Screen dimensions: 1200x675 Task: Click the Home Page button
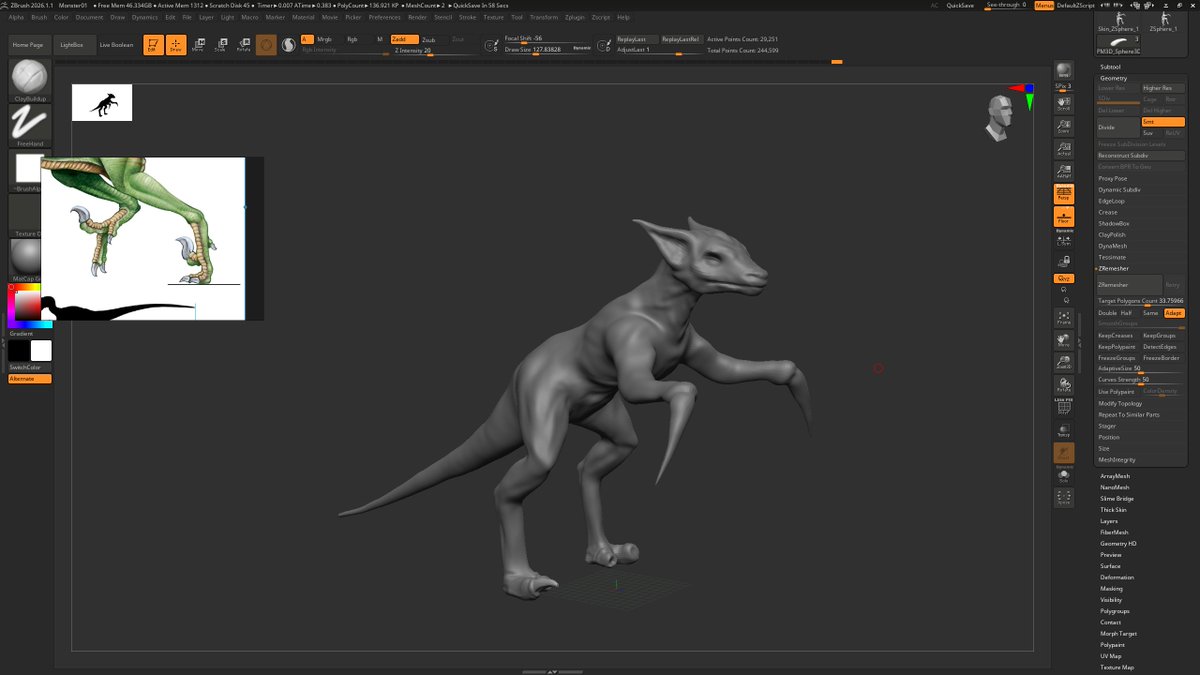coord(28,45)
